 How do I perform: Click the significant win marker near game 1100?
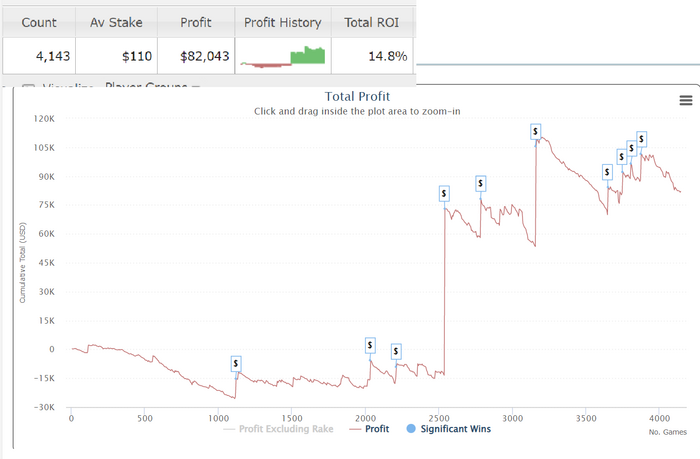(236, 364)
